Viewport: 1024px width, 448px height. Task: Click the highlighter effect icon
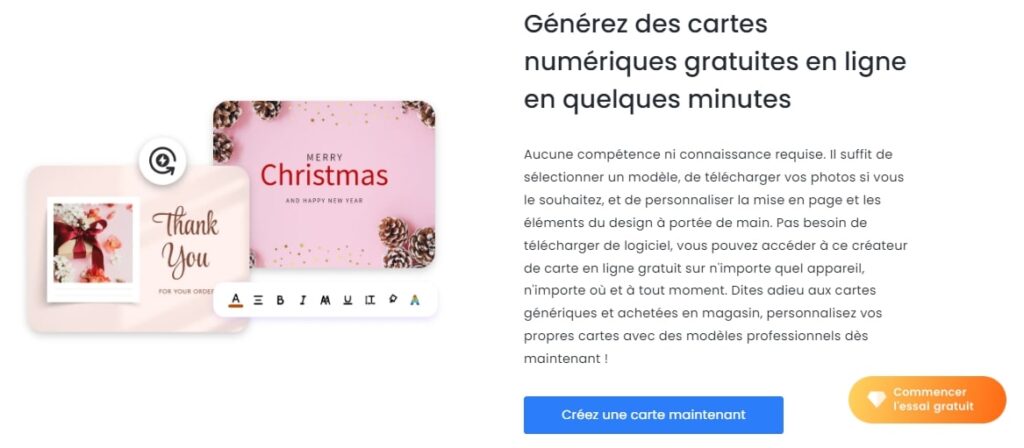(392, 299)
